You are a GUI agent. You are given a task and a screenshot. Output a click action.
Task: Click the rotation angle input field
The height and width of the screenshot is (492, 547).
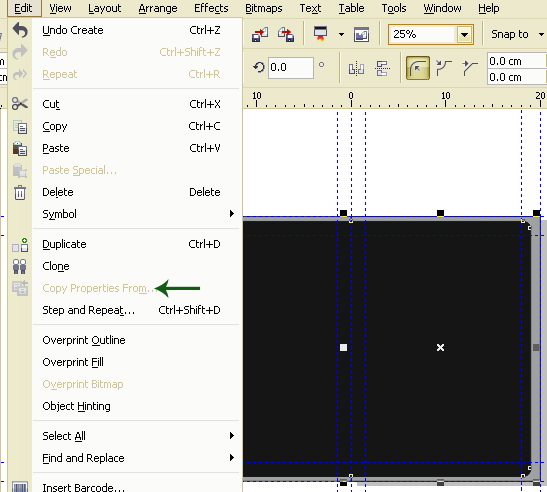[291, 67]
